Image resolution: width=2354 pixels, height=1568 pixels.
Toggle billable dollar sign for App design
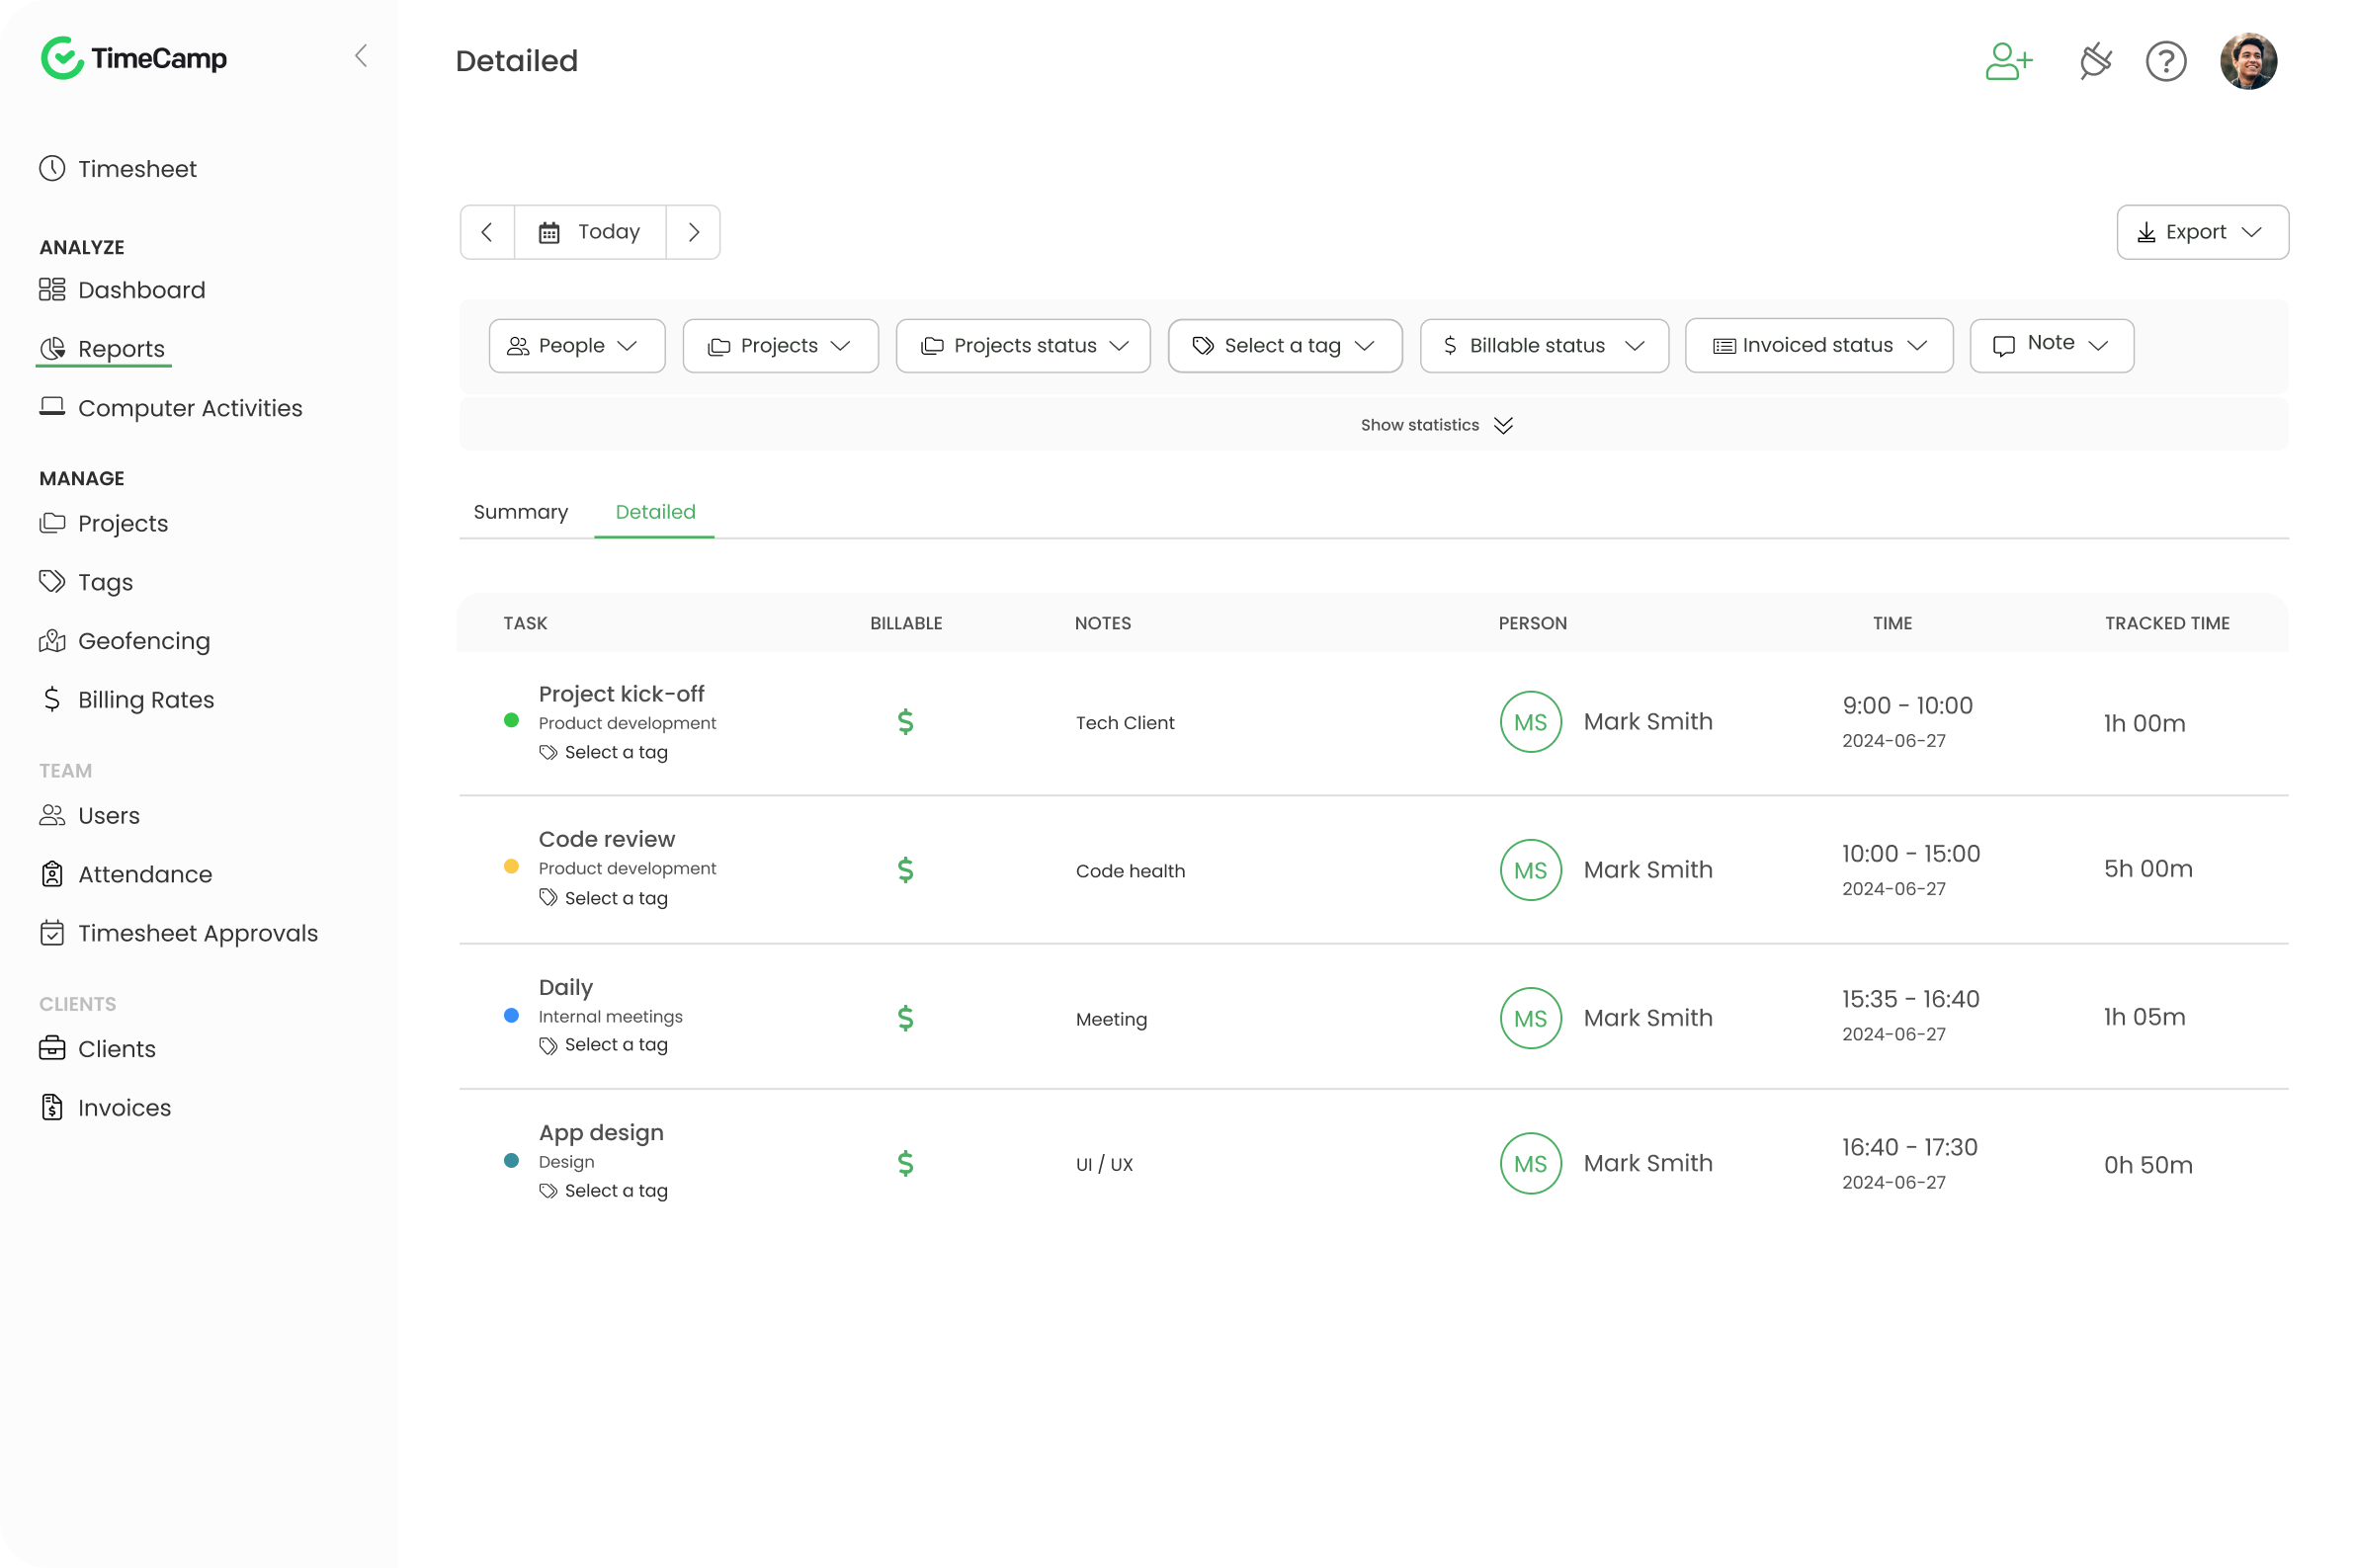(905, 1164)
